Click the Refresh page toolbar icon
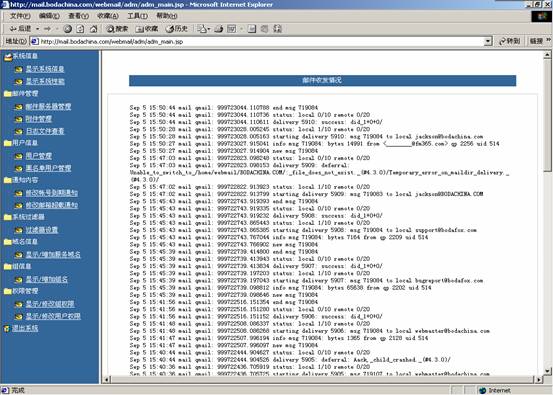This screenshot has height=395, width=553. (80, 29)
